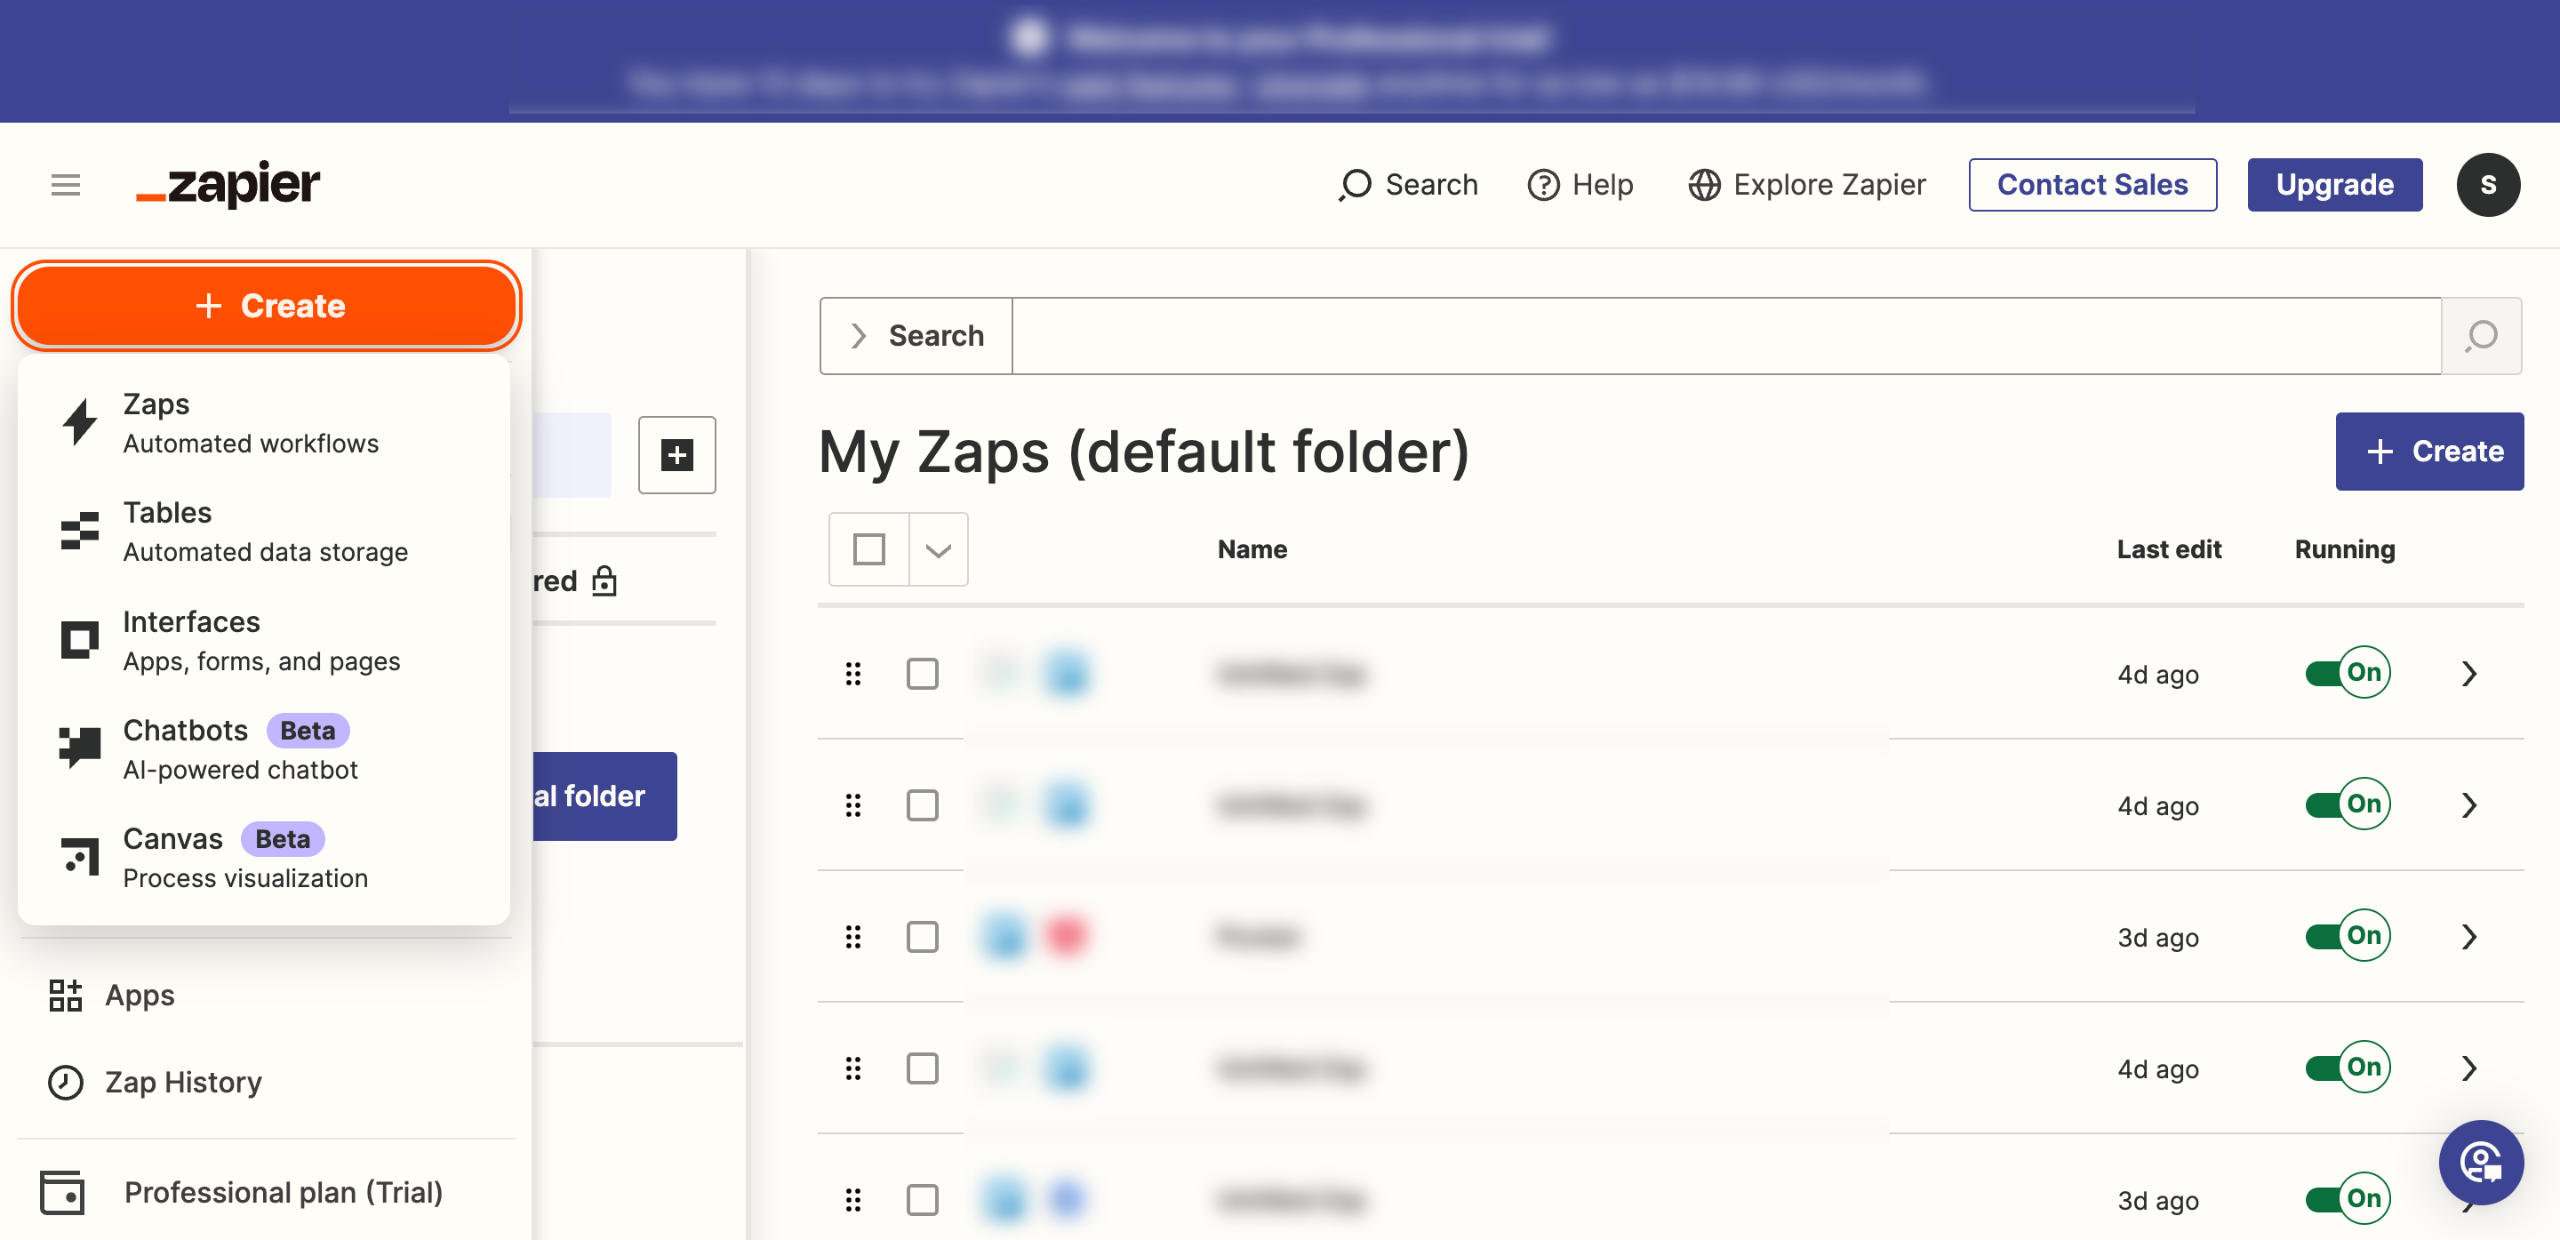Screen dimensions: 2560x1240
Task: Click the hamburger menu icon
Action: pos(65,185)
